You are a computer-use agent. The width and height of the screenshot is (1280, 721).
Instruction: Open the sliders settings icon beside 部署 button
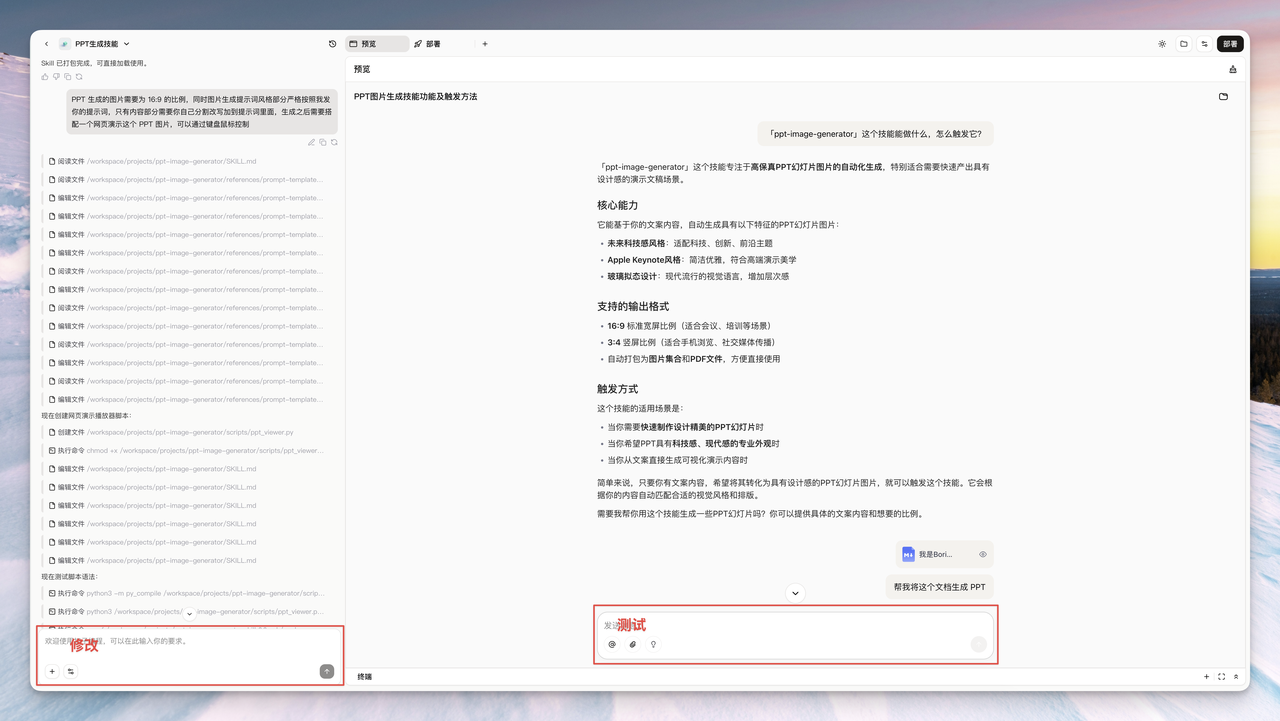[x=1204, y=44]
